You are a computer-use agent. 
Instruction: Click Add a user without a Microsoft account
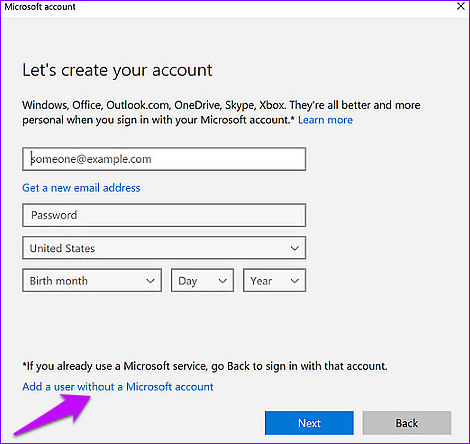point(118,387)
